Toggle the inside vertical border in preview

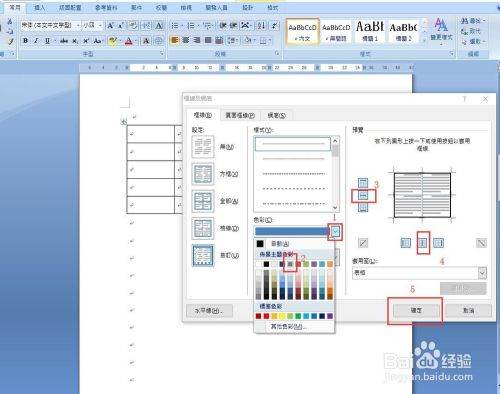pos(423,243)
